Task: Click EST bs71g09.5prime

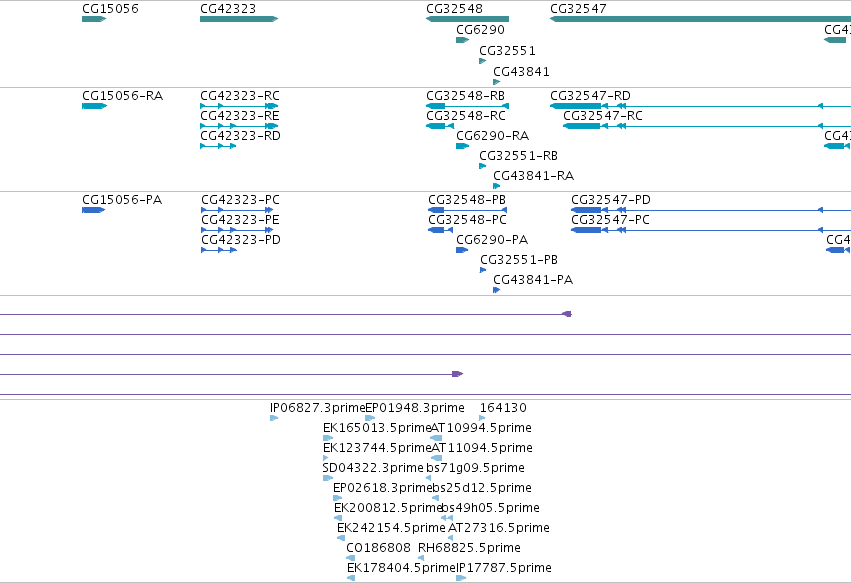Action: click(x=475, y=468)
